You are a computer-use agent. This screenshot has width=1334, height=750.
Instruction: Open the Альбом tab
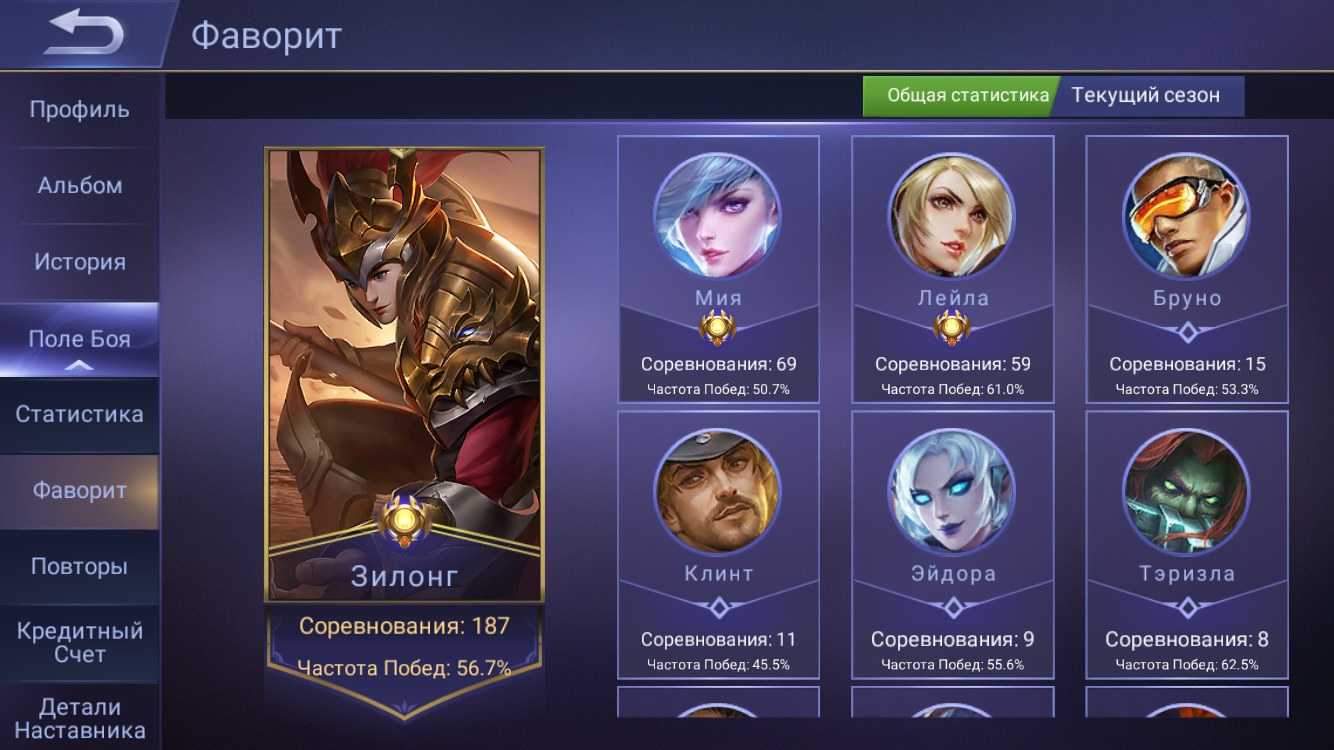point(79,186)
